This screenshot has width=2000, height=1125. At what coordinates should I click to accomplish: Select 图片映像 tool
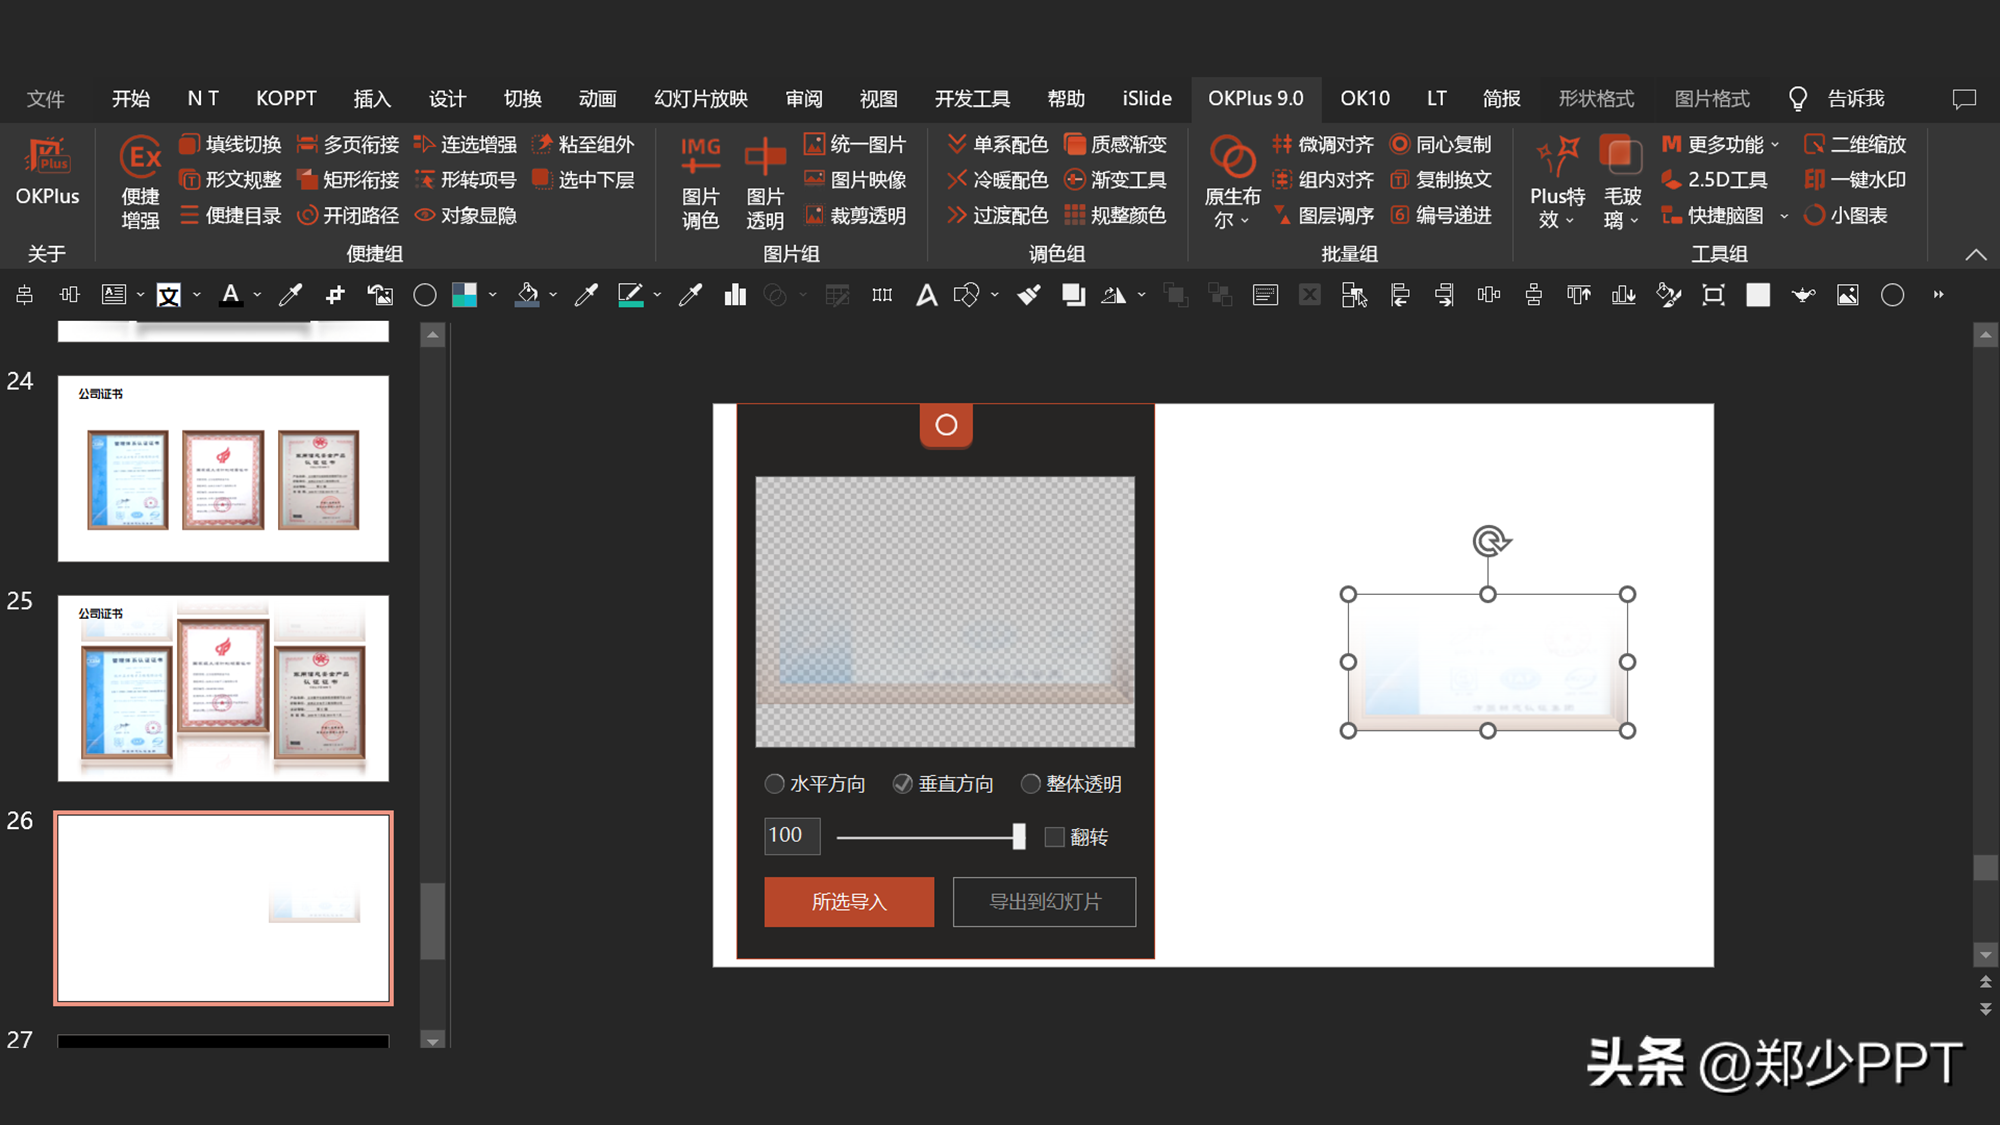pyautogui.click(x=856, y=180)
